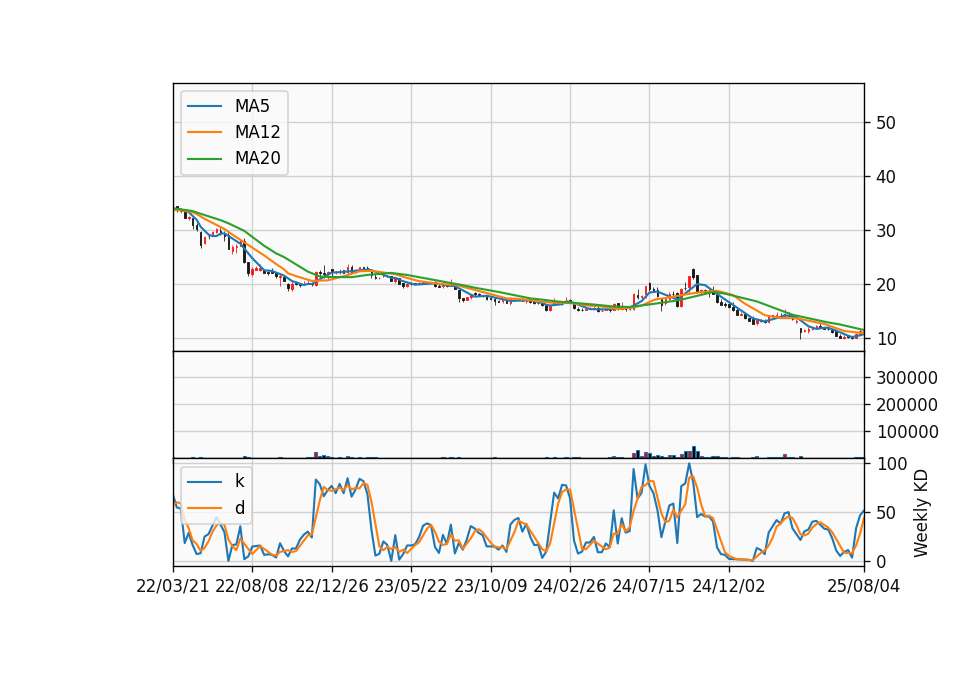
Task: Click the 24/12/02 date label
Action: (x=729, y=587)
